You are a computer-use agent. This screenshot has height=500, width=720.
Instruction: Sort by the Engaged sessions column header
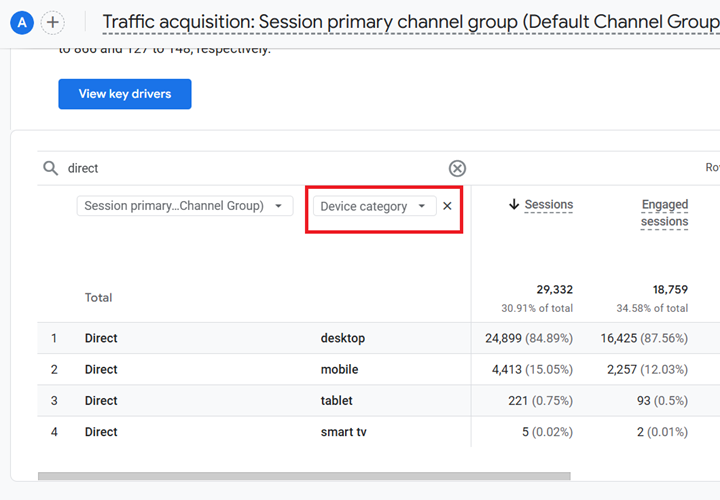[x=665, y=212]
